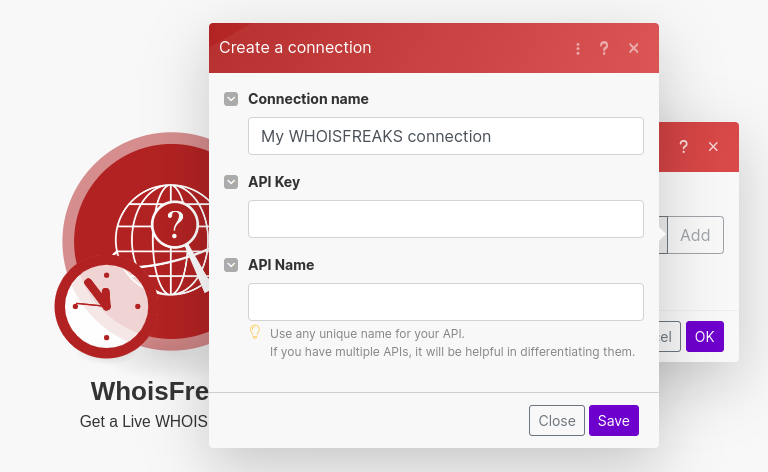The width and height of the screenshot is (768, 472).
Task: Click the help icon on the background module dialog
Action: (x=684, y=147)
